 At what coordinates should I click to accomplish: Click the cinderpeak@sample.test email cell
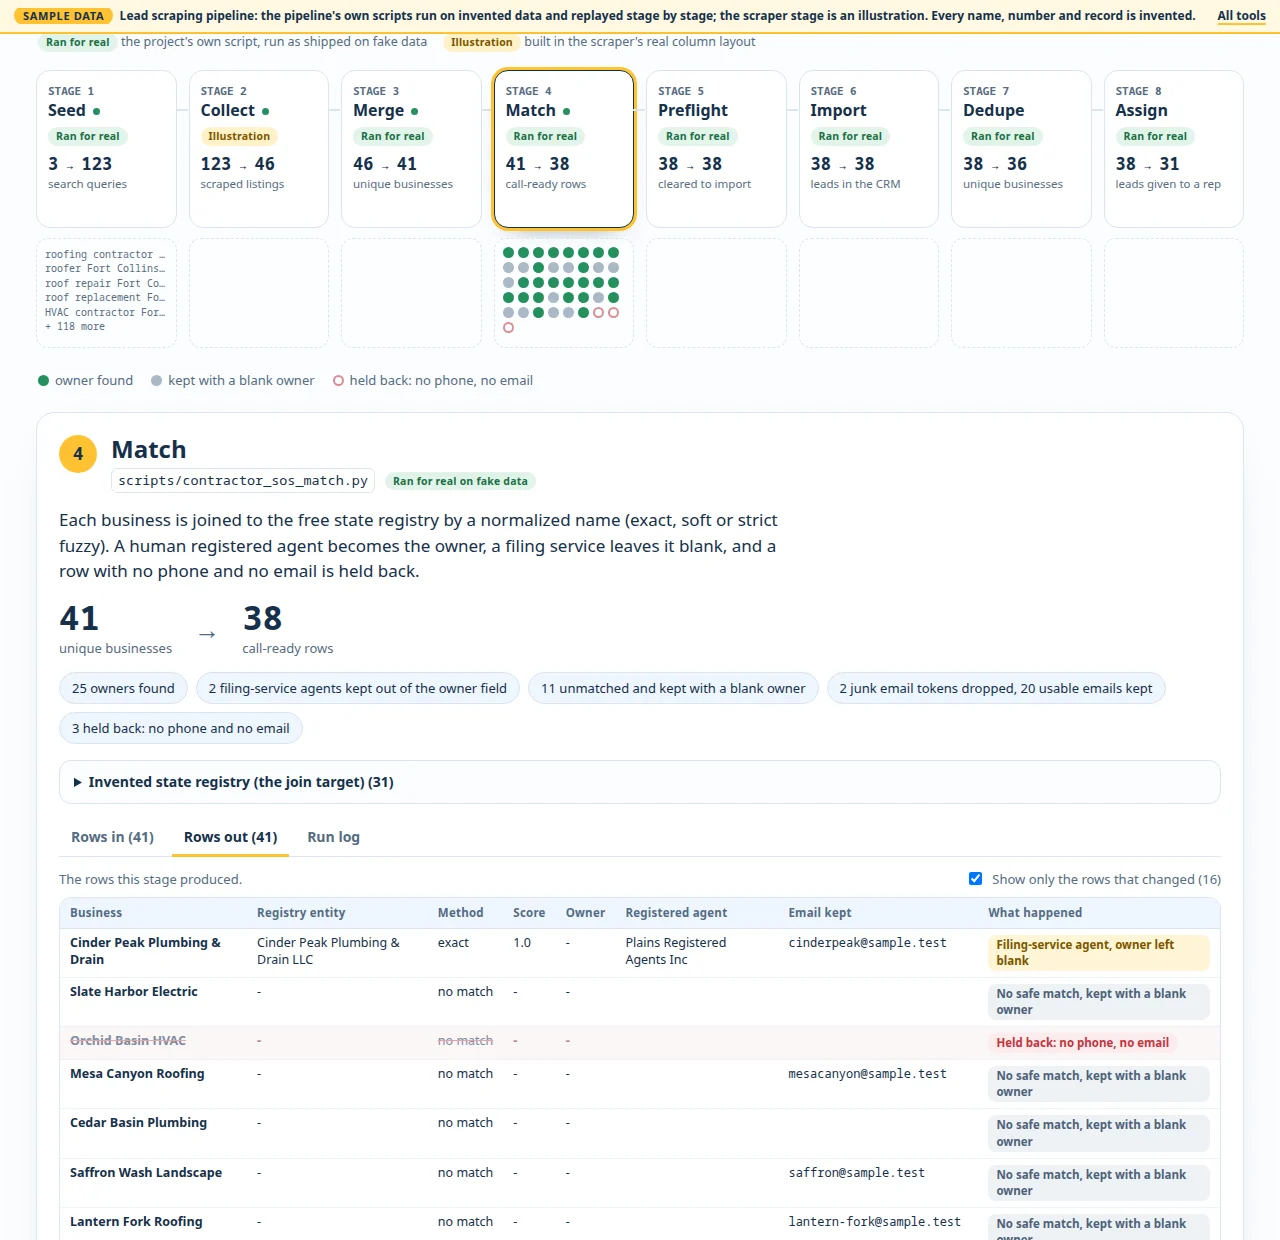click(x=867, y=943)
